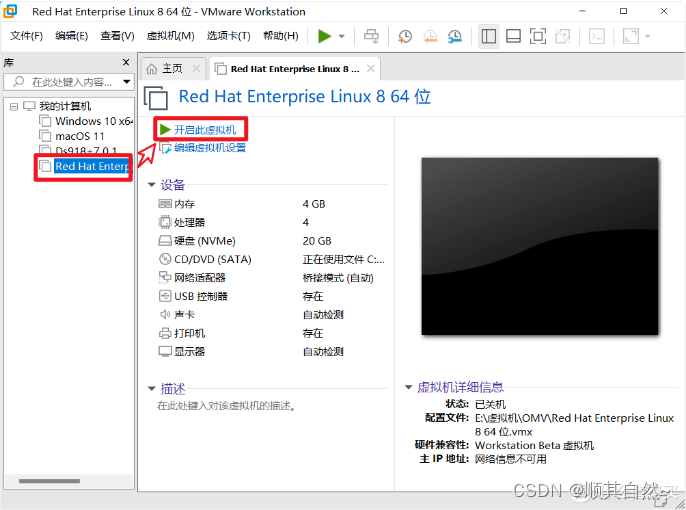Click the stretch guest display icon
Image resolution: width=686 pixels, height=510 pixels.
pyautogui.click(x=630, y=36)
